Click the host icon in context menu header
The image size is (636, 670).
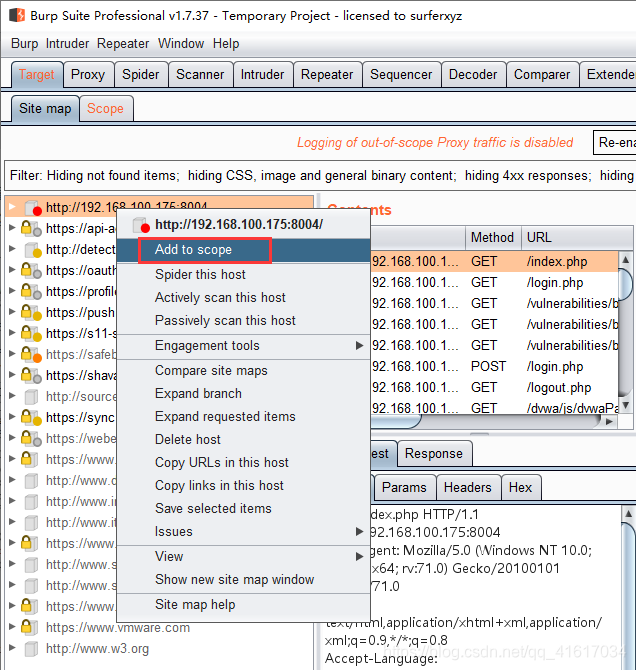click(x=141, y=225)
